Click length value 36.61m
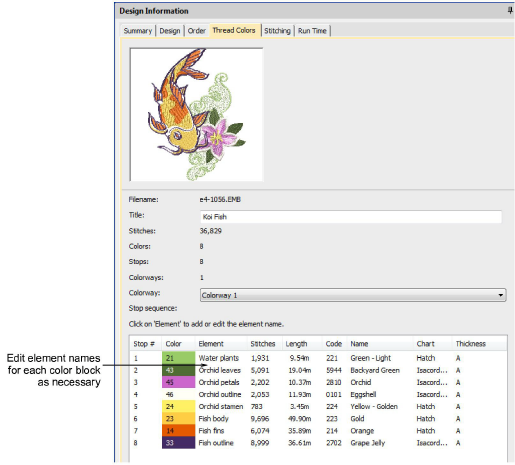The width and height of the screenshot is (515, 465). pos(300,443)
